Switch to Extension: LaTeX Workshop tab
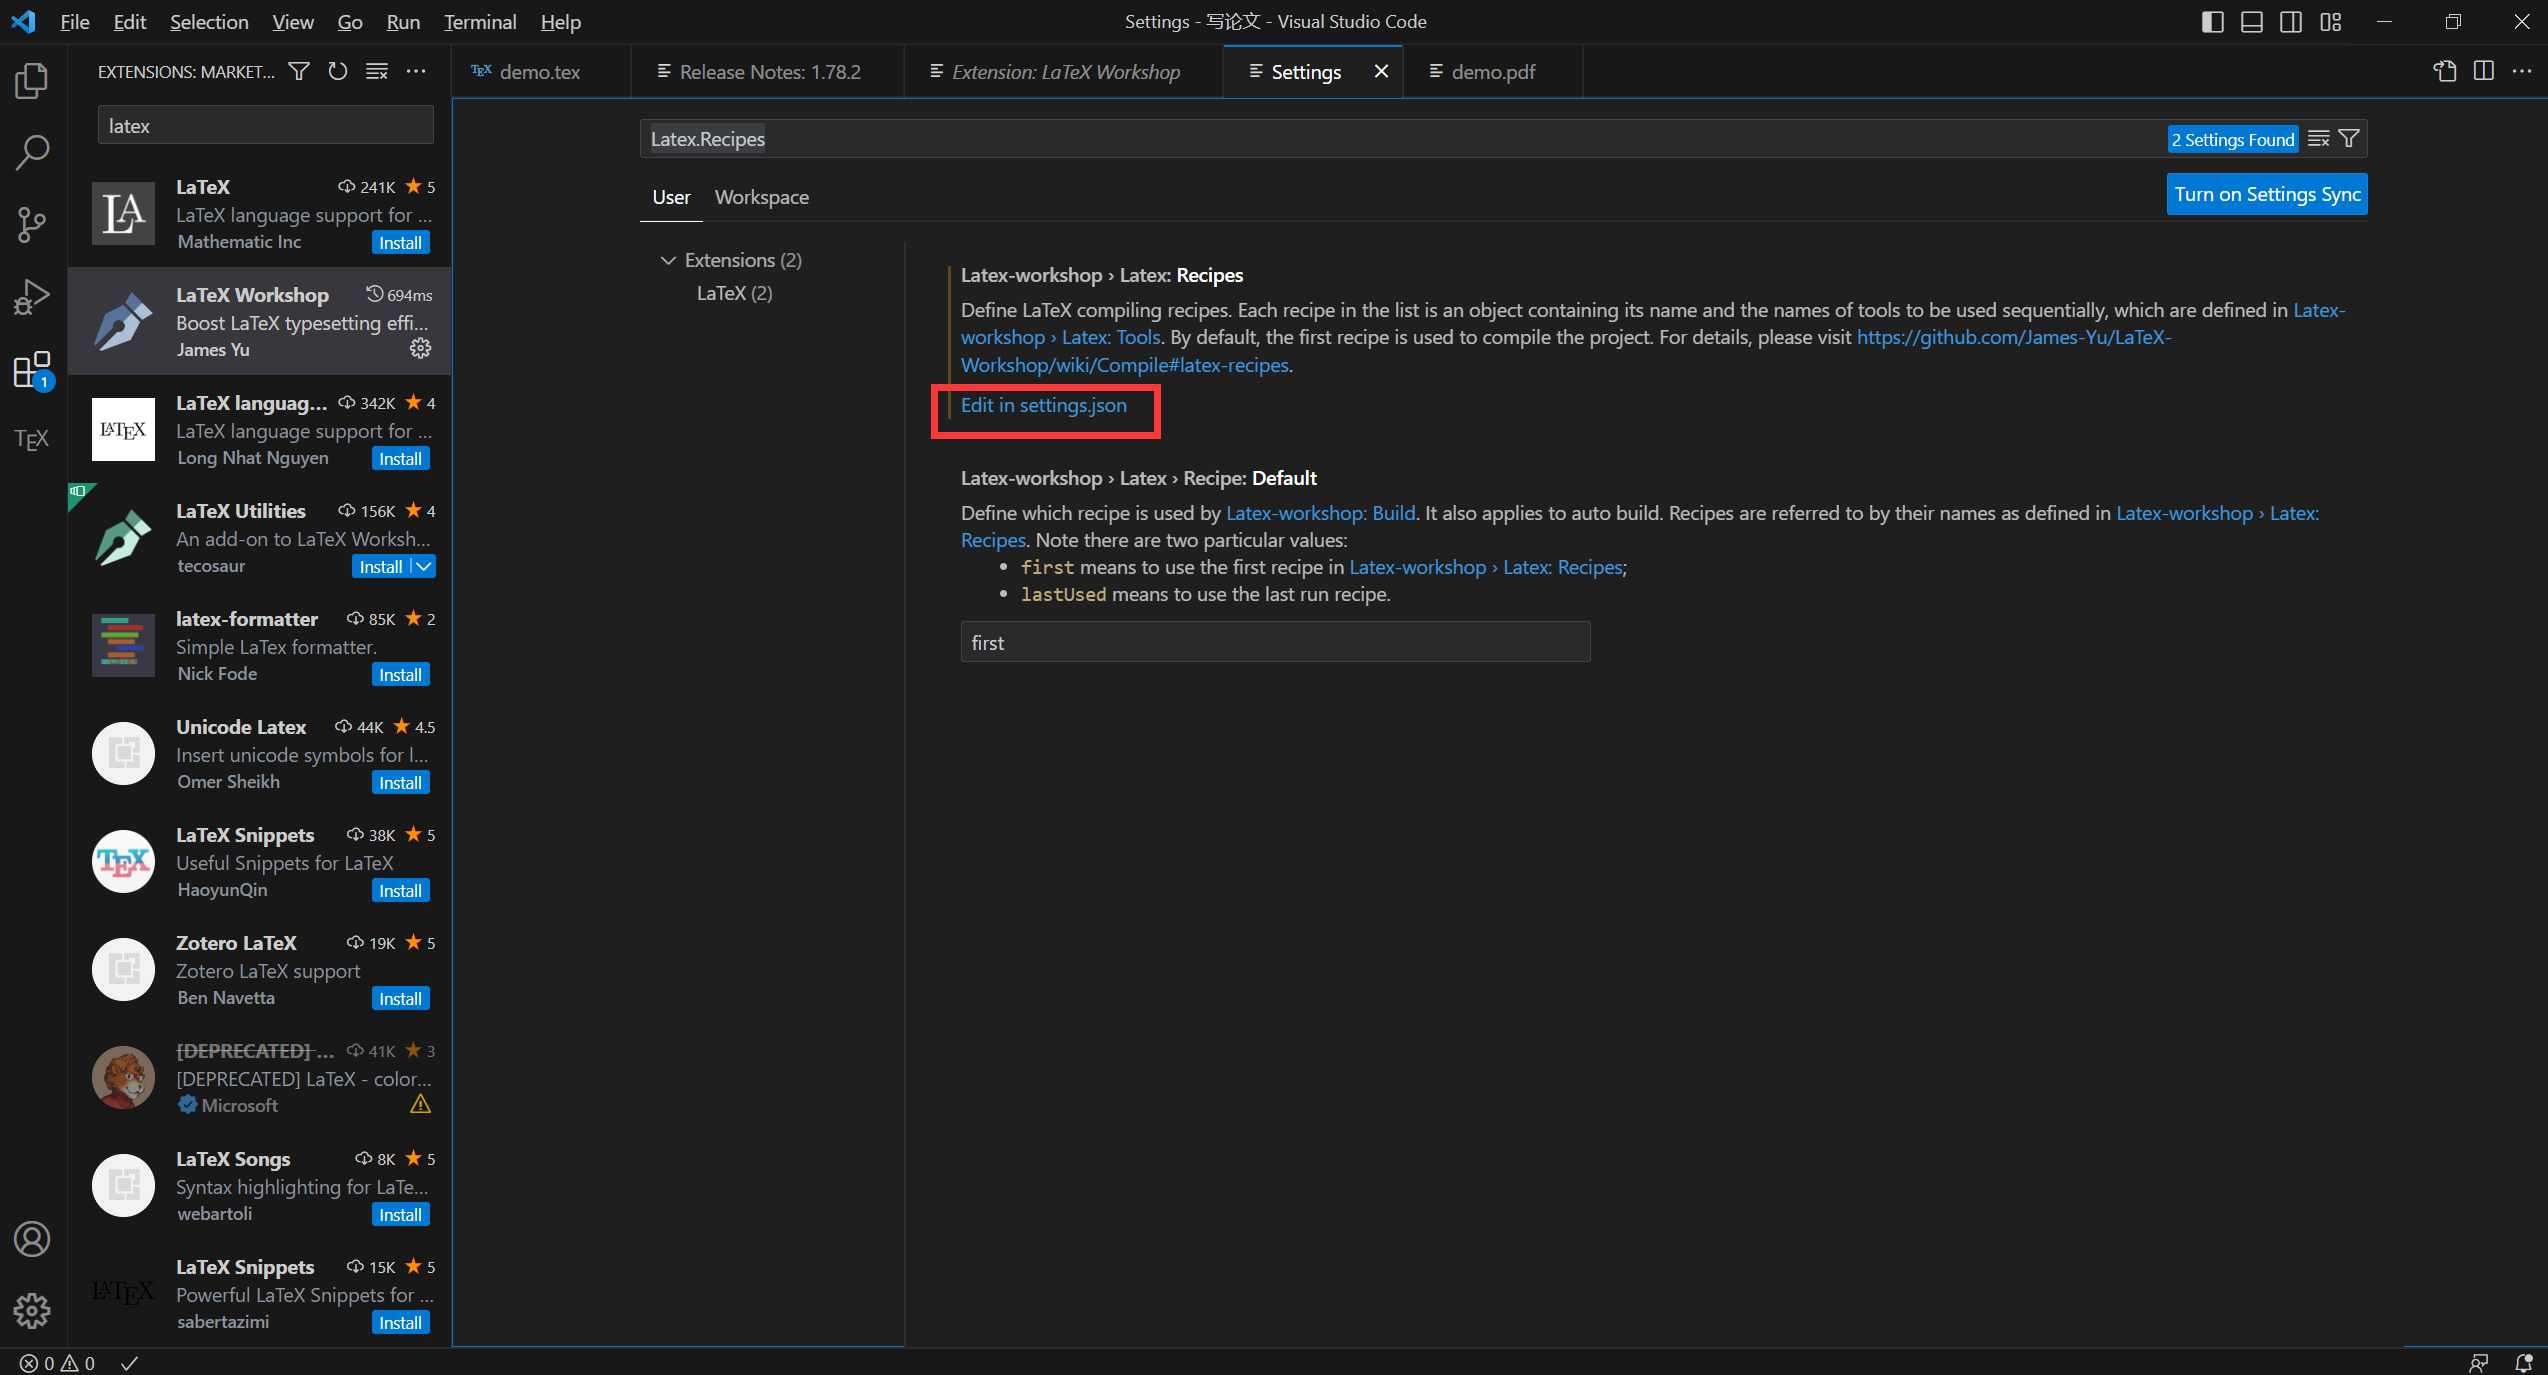Screen dimensions: 2548x1375 tap(1064, 71)
